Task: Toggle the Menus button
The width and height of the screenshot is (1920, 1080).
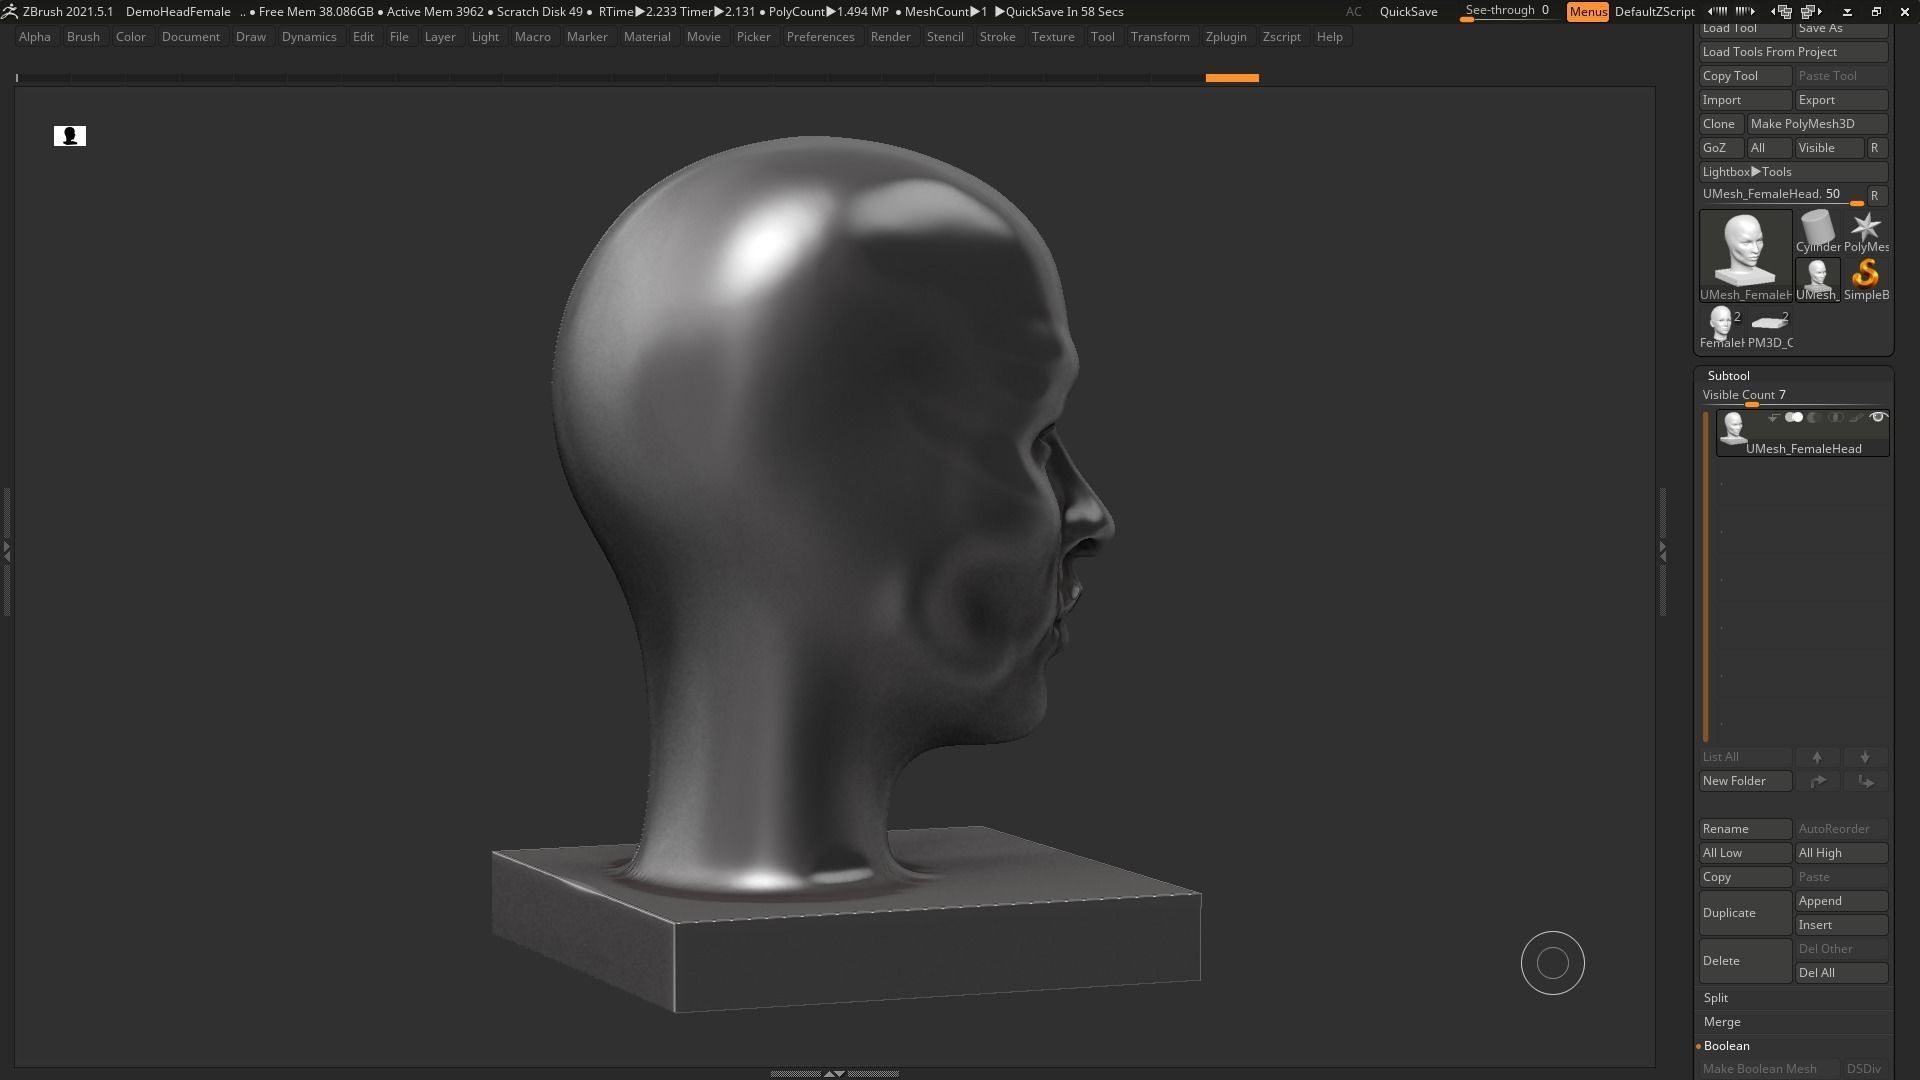Action: (1588, 11)
